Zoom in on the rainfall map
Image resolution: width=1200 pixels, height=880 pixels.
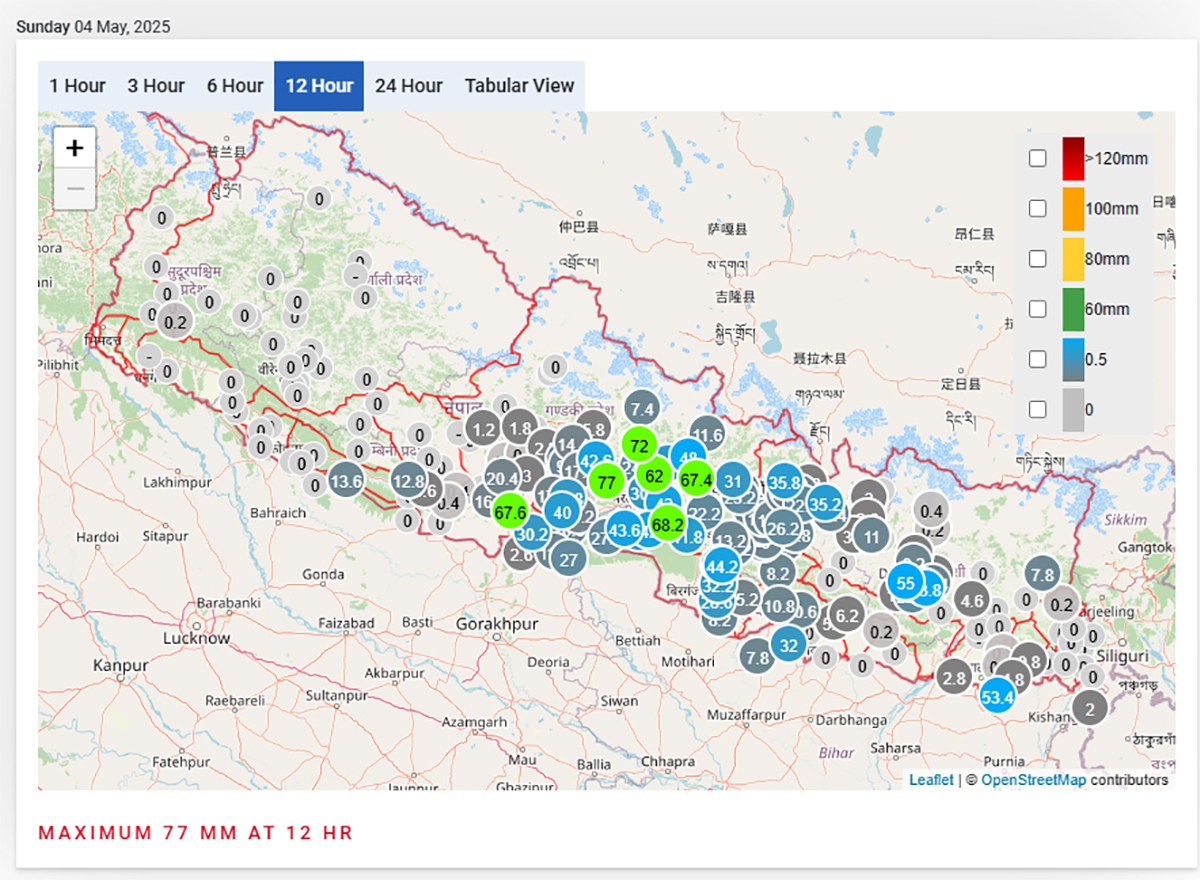click(75, 148)
